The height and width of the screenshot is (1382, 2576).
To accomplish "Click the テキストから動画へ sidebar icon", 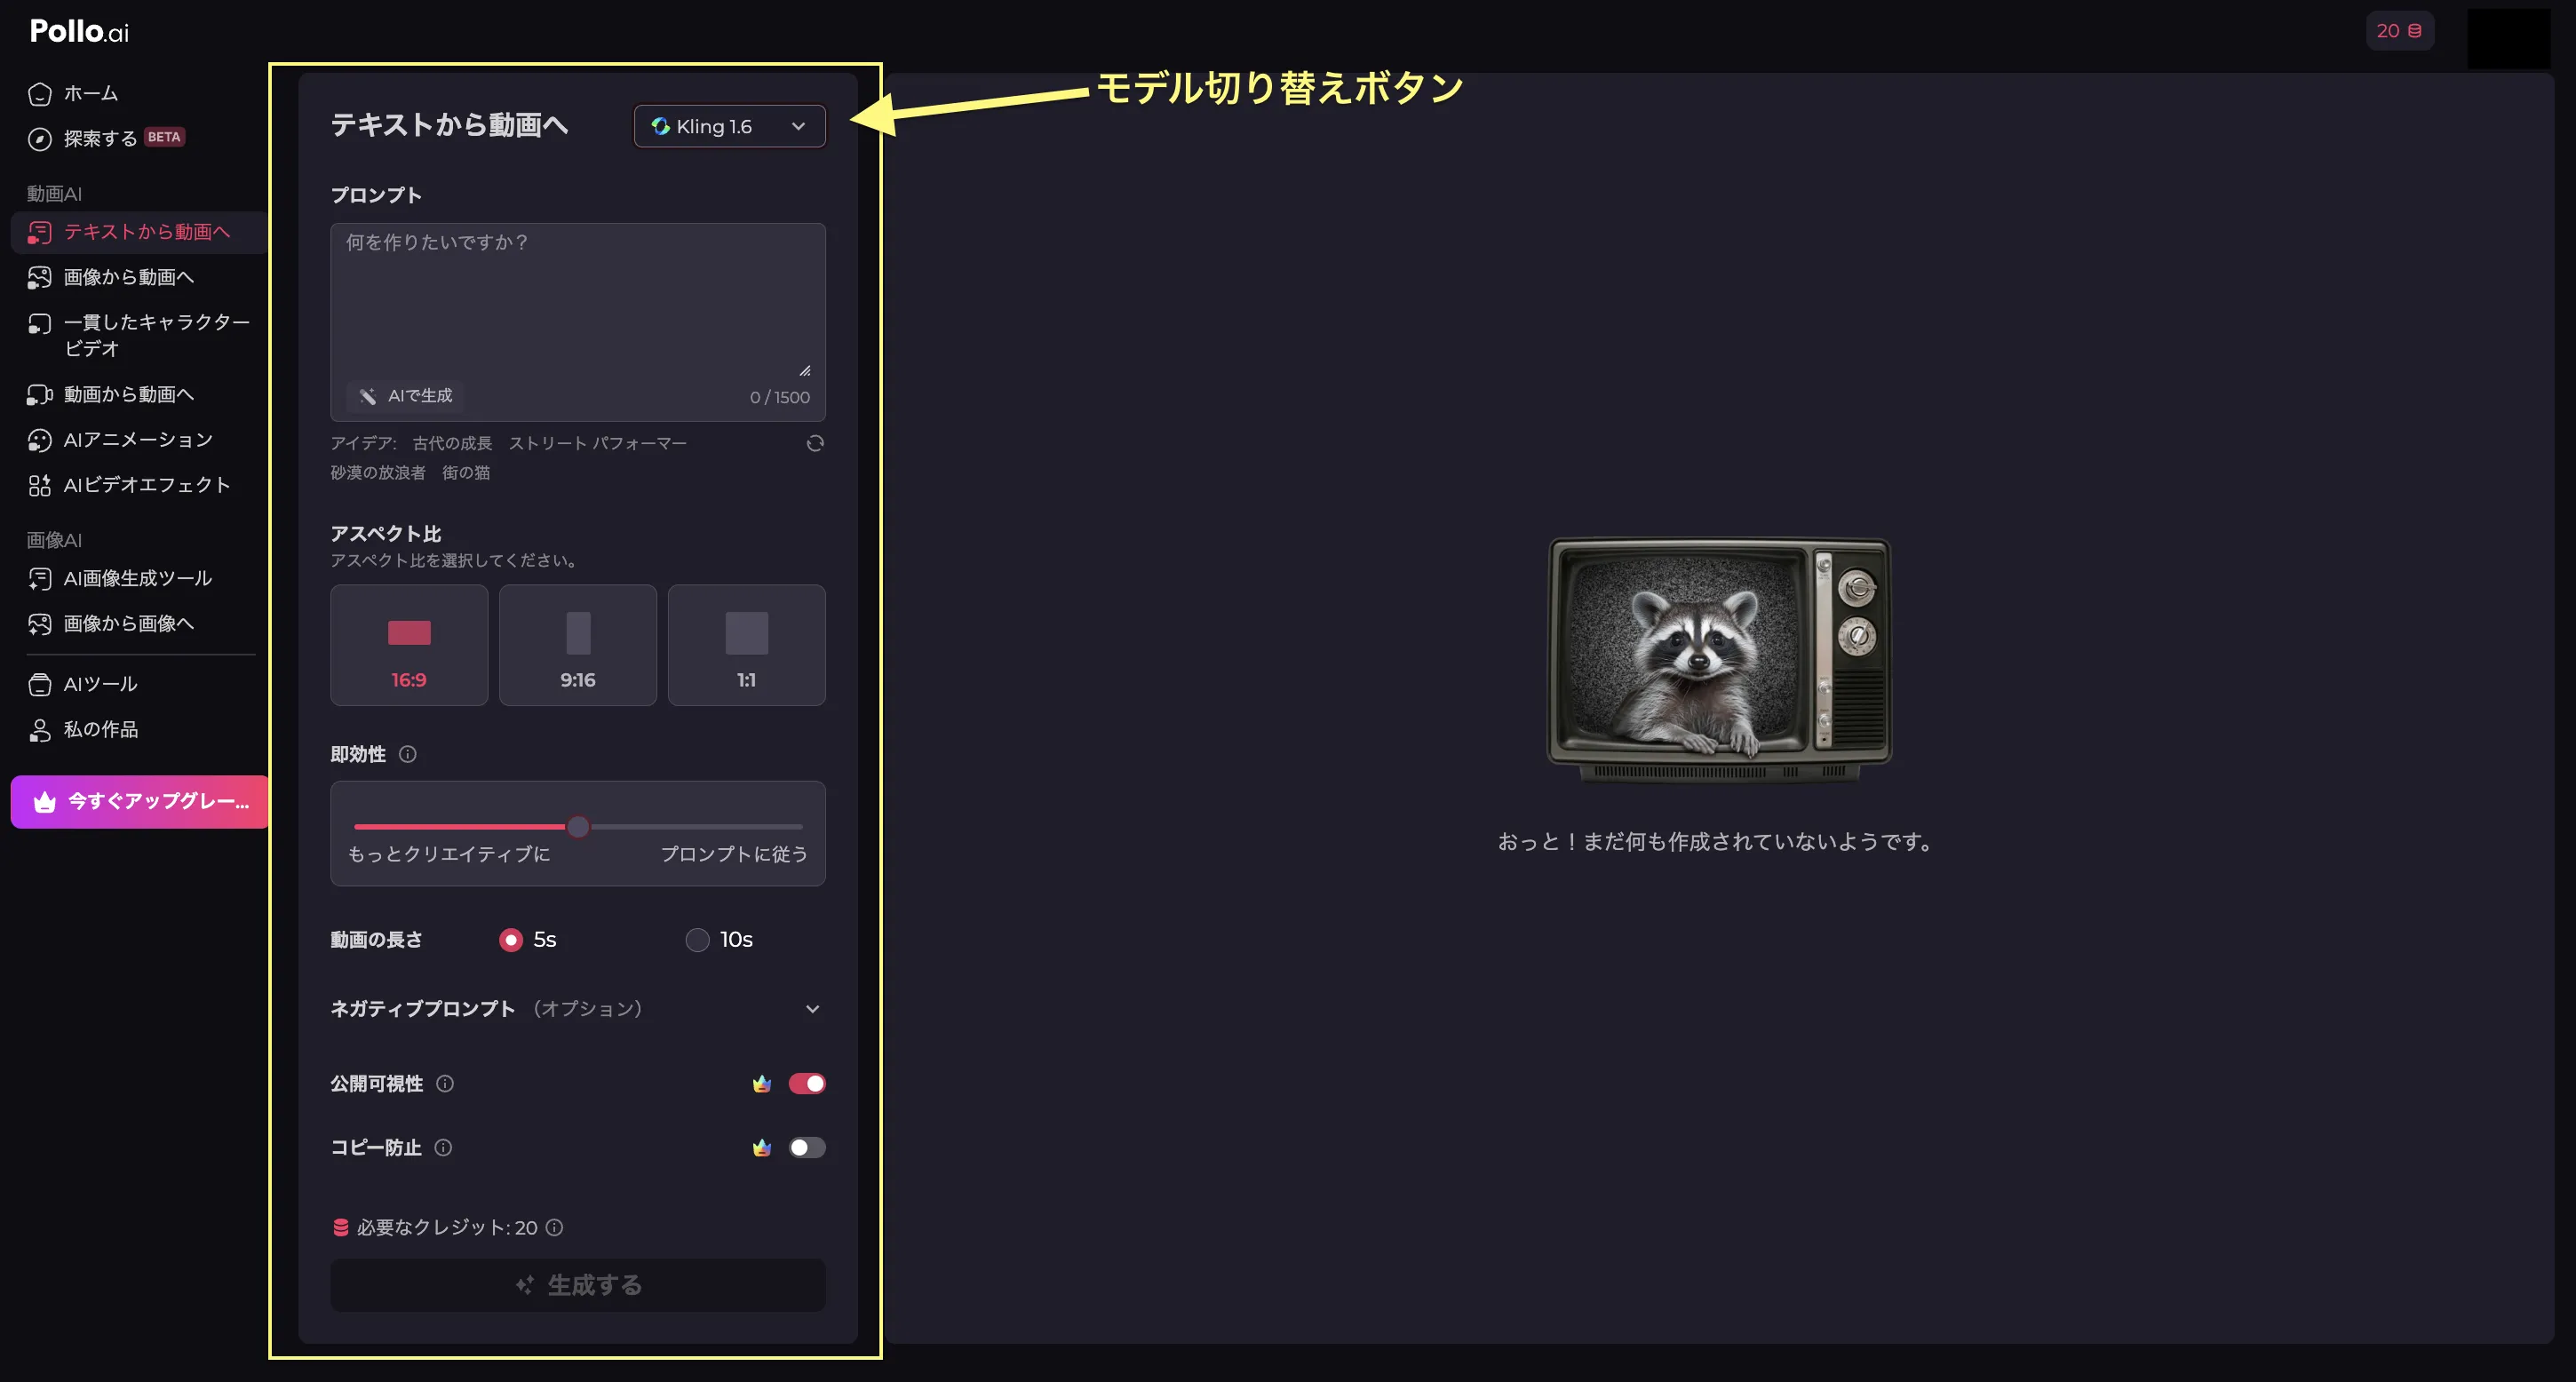I will [39, 232].
